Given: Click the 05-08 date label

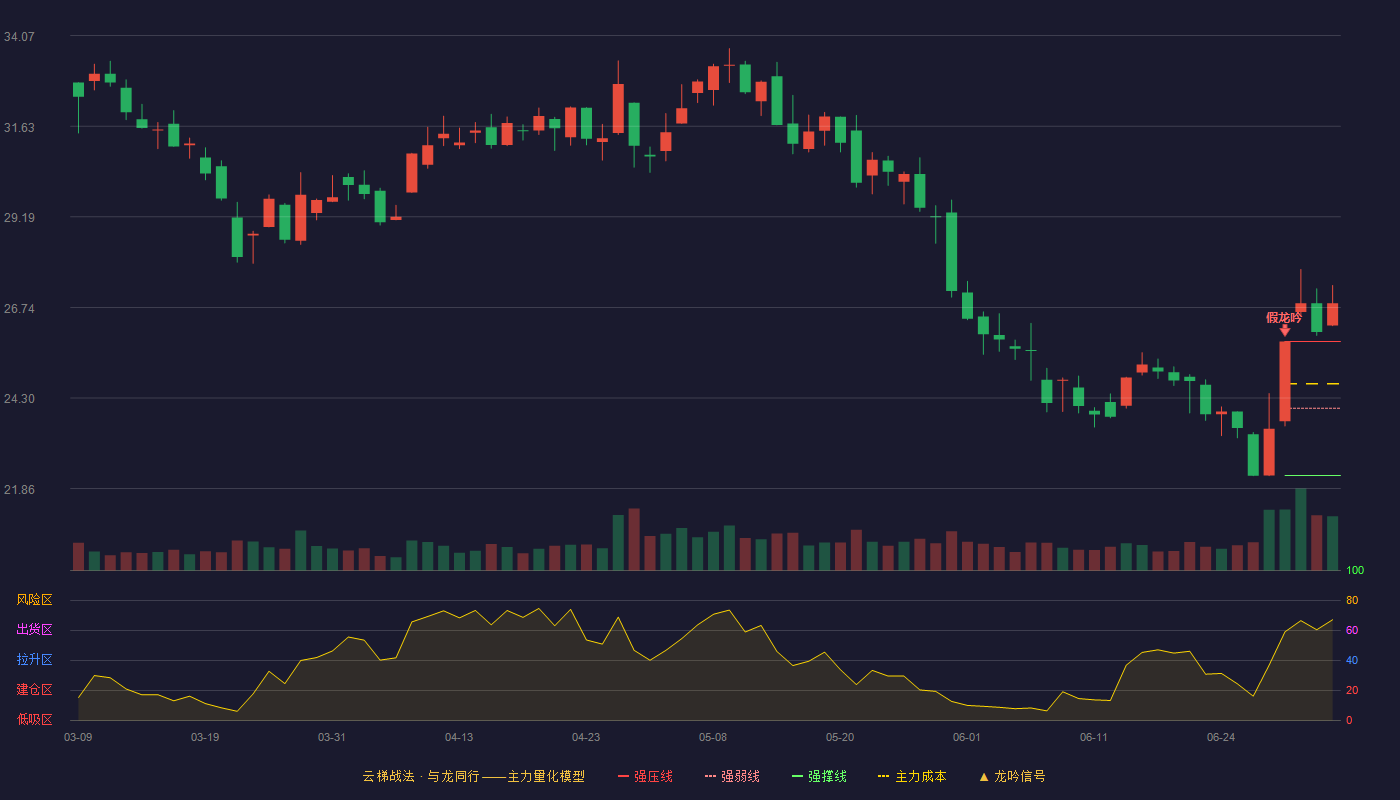Looking at the screenshot, I should [713, 737].
